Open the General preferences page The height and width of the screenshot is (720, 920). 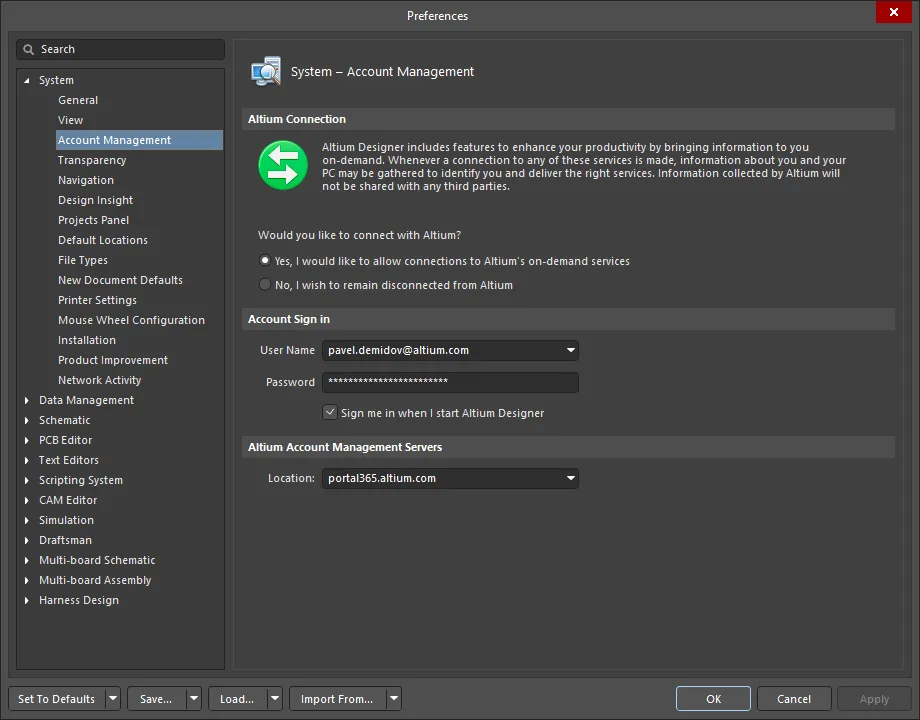point(78,100)
